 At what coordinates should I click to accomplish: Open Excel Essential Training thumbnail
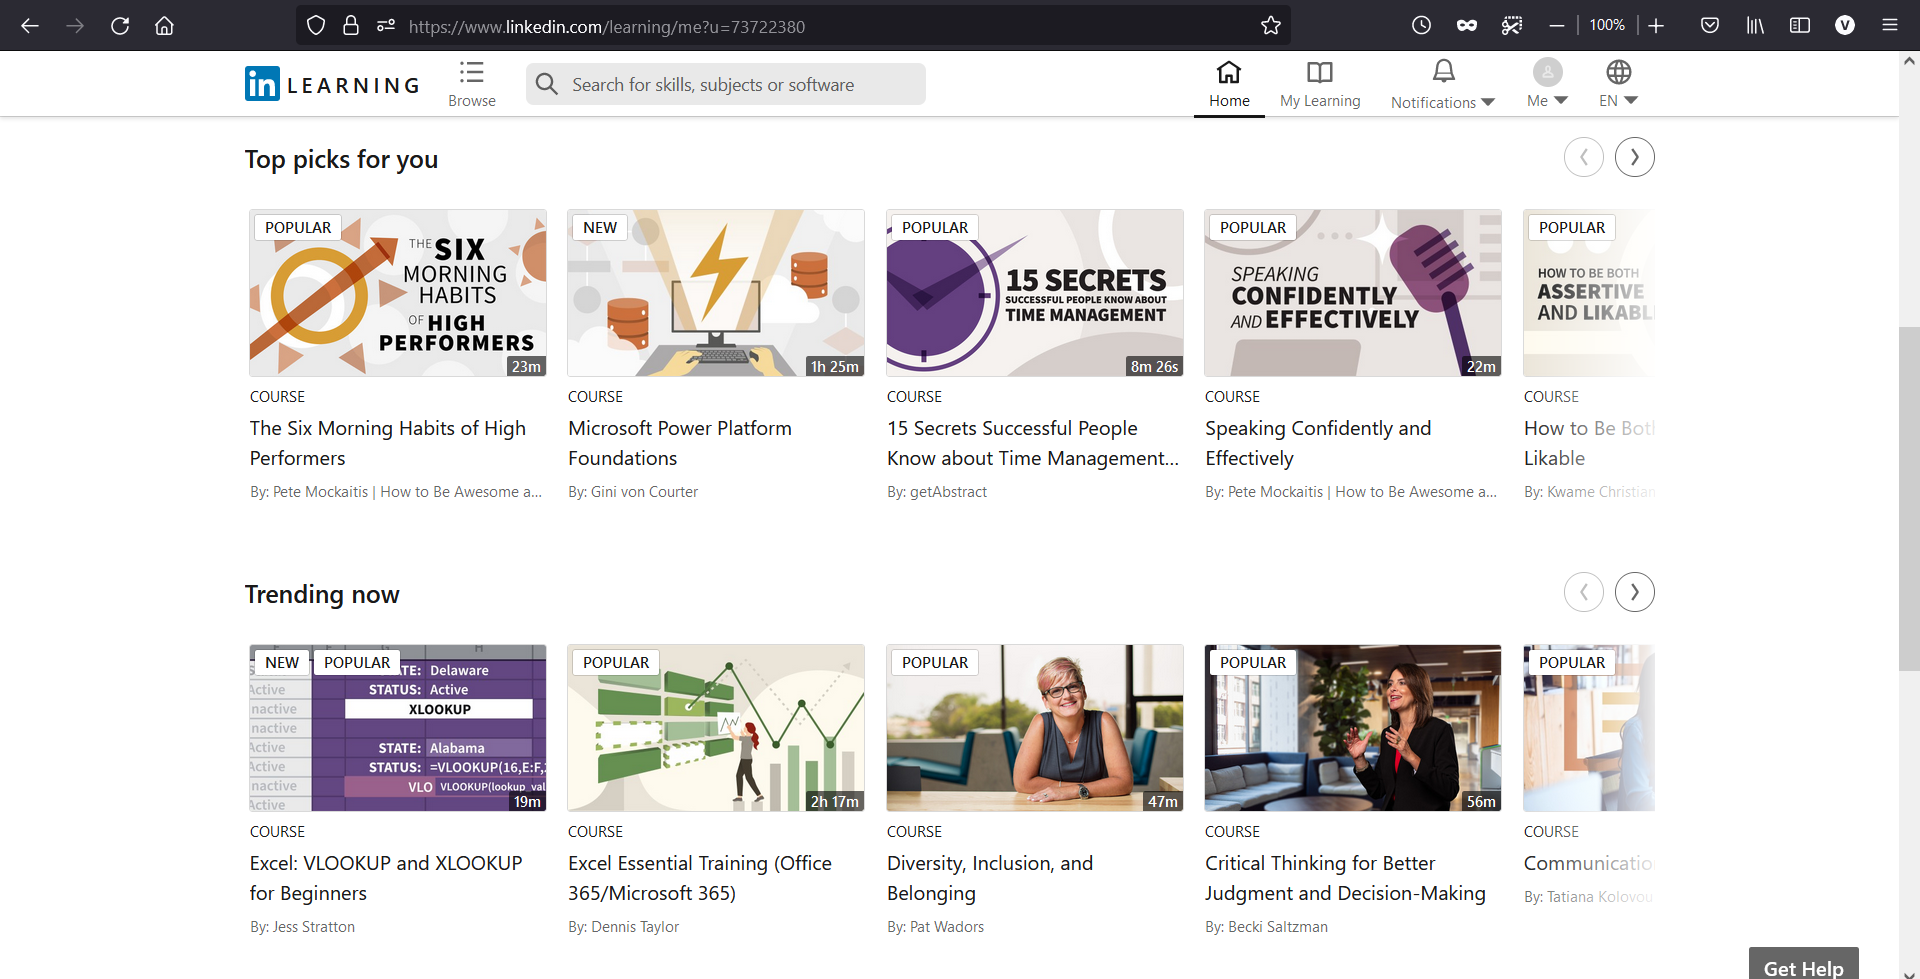pos(716,728)
